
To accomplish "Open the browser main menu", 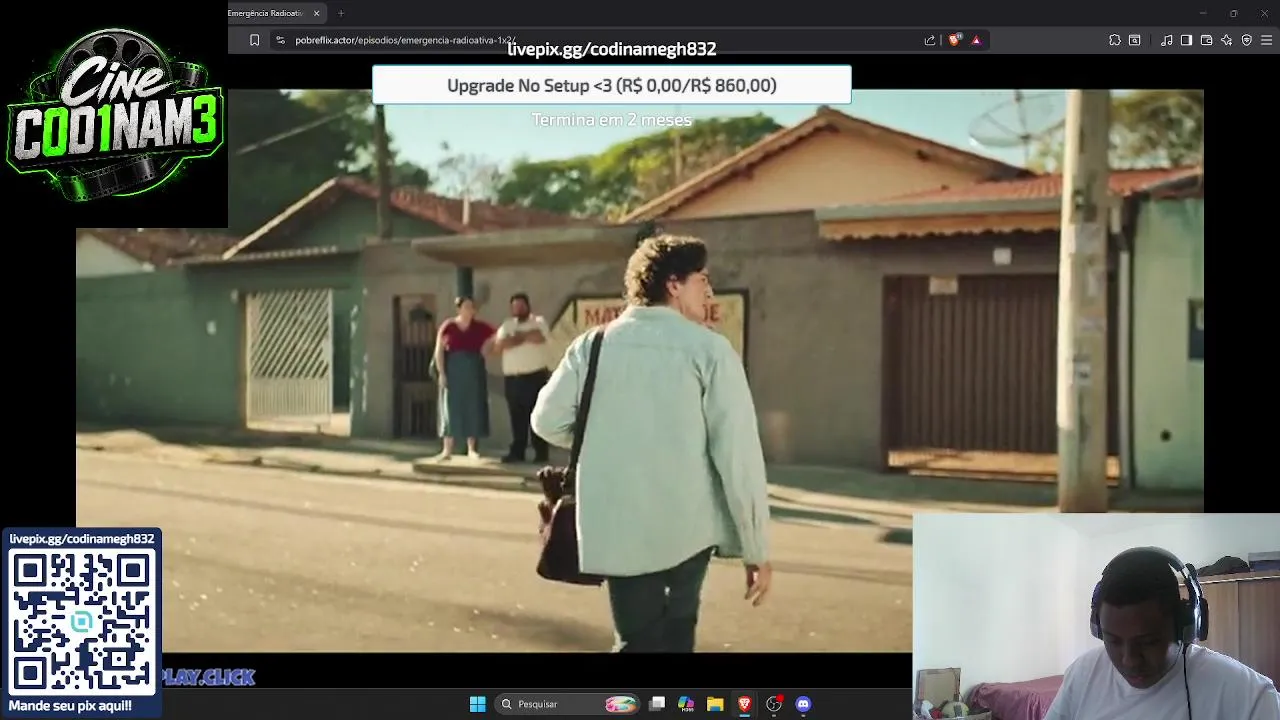I will [1267, 40].
